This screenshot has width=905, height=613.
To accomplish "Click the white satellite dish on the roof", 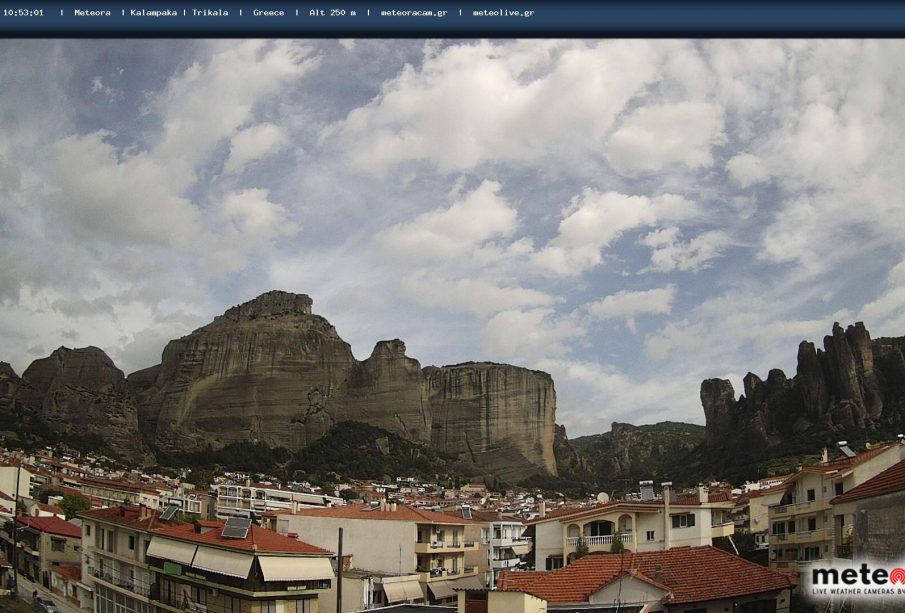I will (x=602, y=497).
